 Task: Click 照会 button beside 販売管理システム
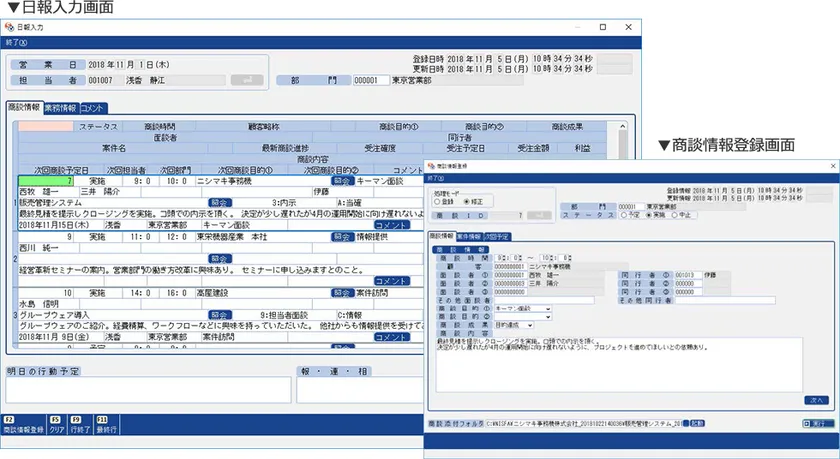tap(220, 203)
